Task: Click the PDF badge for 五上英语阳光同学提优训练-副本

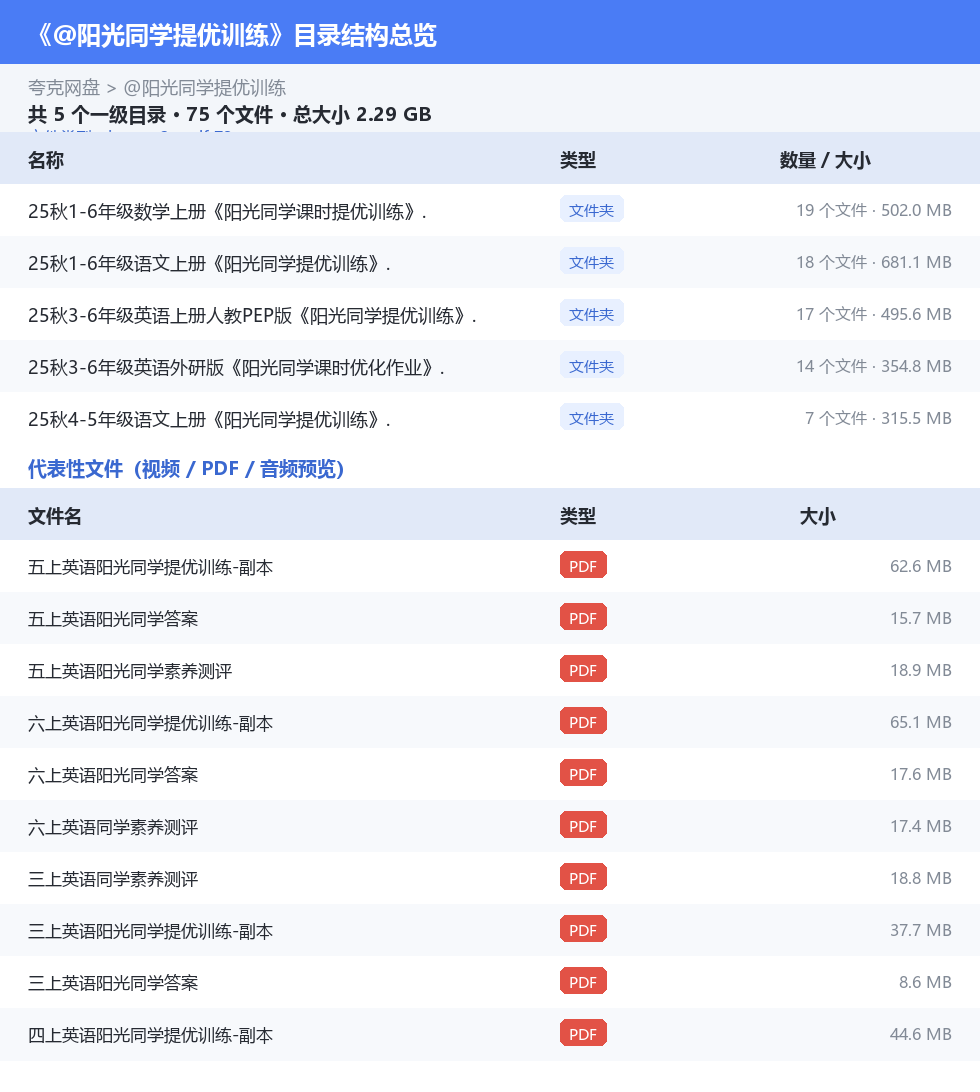Action: [x=583, y=566]
